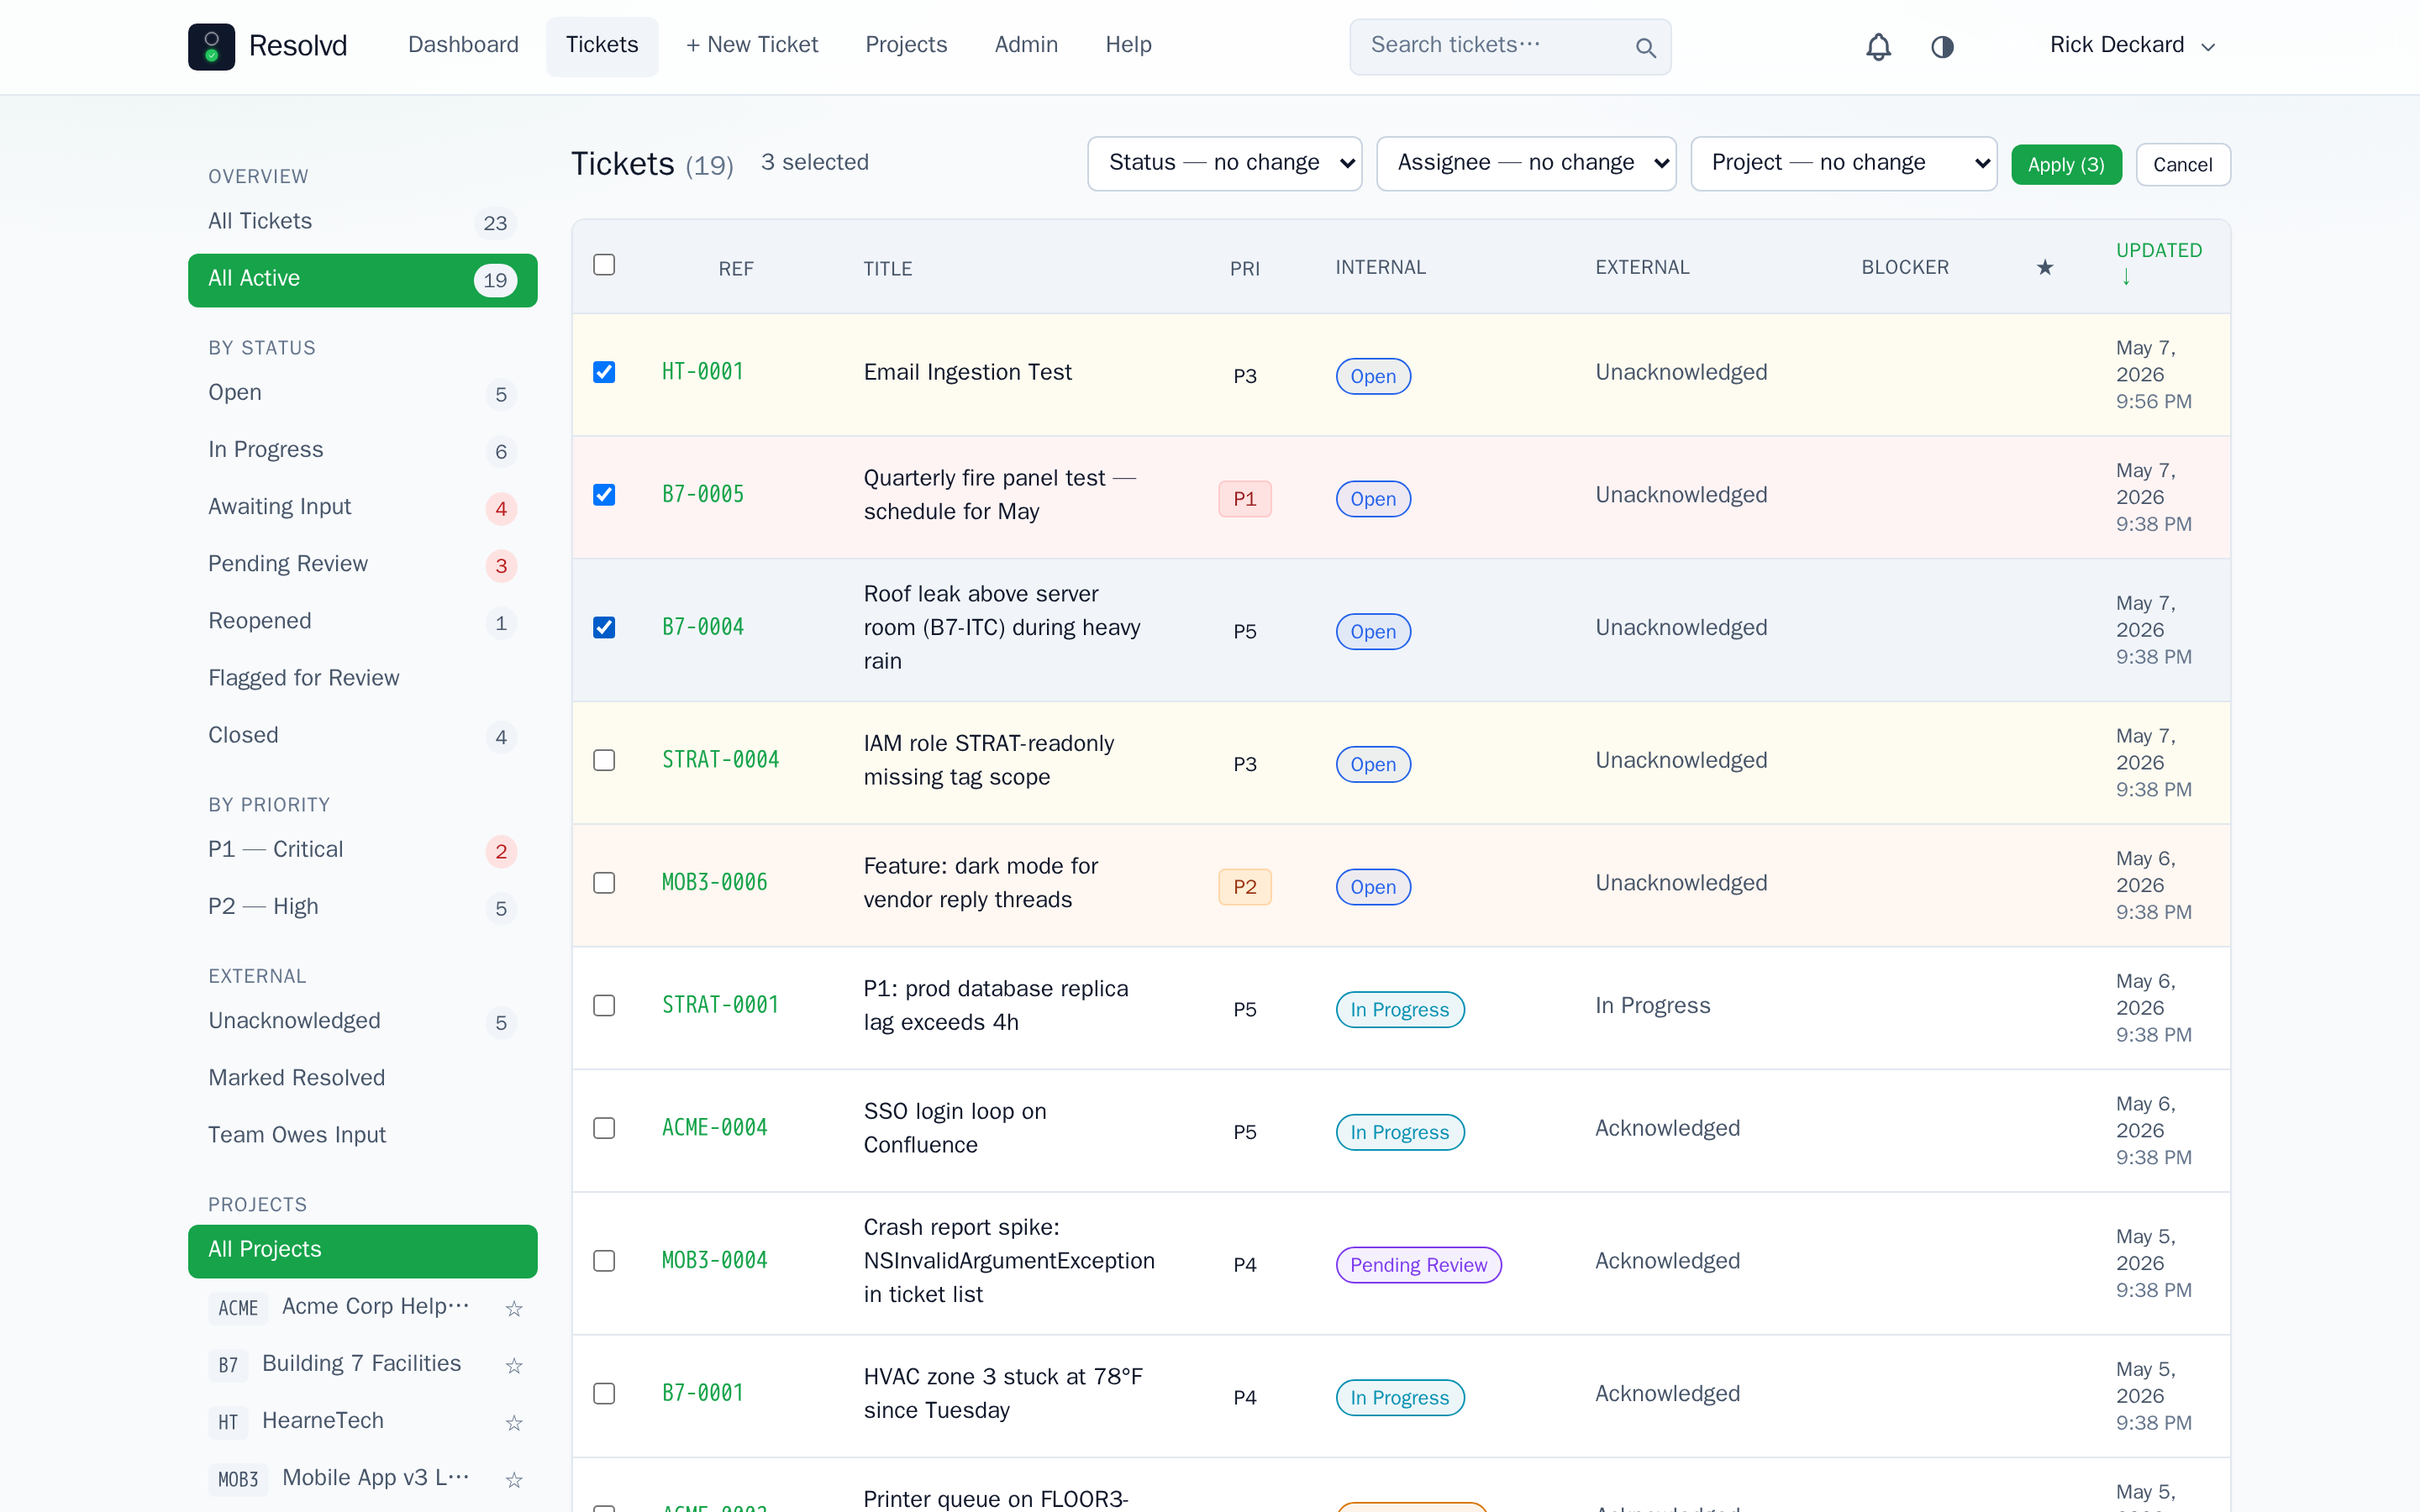
Task: Open ticket ACME-0004 reference link
Action: coord(715,1128)
